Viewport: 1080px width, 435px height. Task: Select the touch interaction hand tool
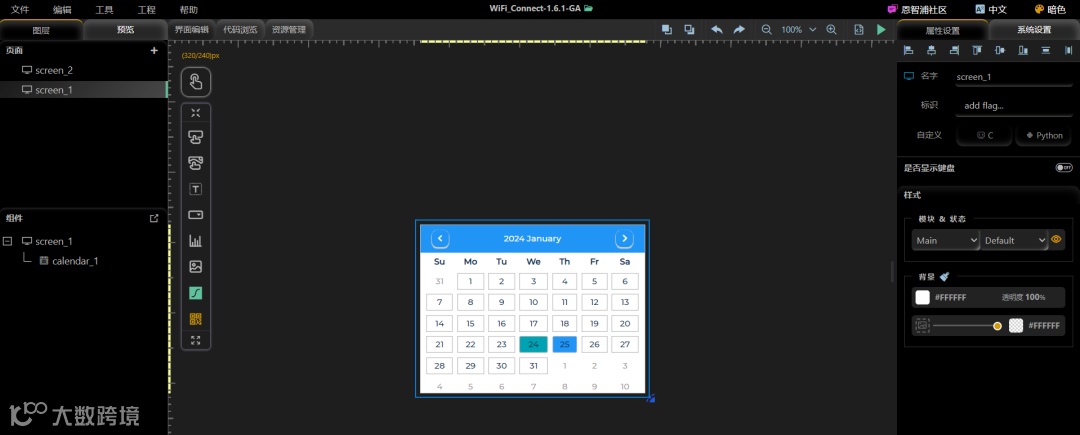click(x=196, y=82)
